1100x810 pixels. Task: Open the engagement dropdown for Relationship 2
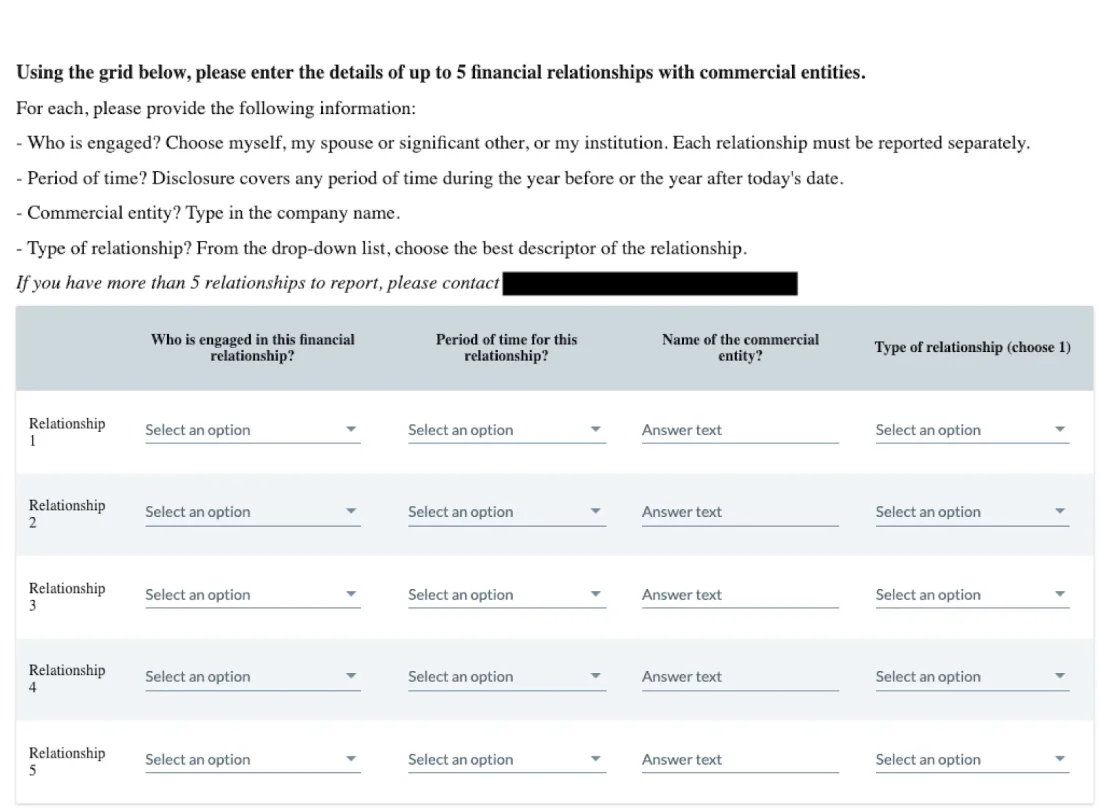[x=250, y=511]
